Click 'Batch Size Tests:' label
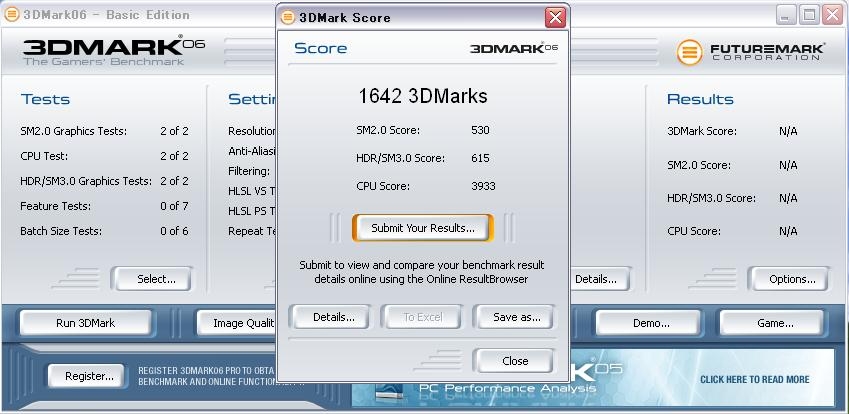This screenshot has height=414, width=849. (x=61, y=231)
